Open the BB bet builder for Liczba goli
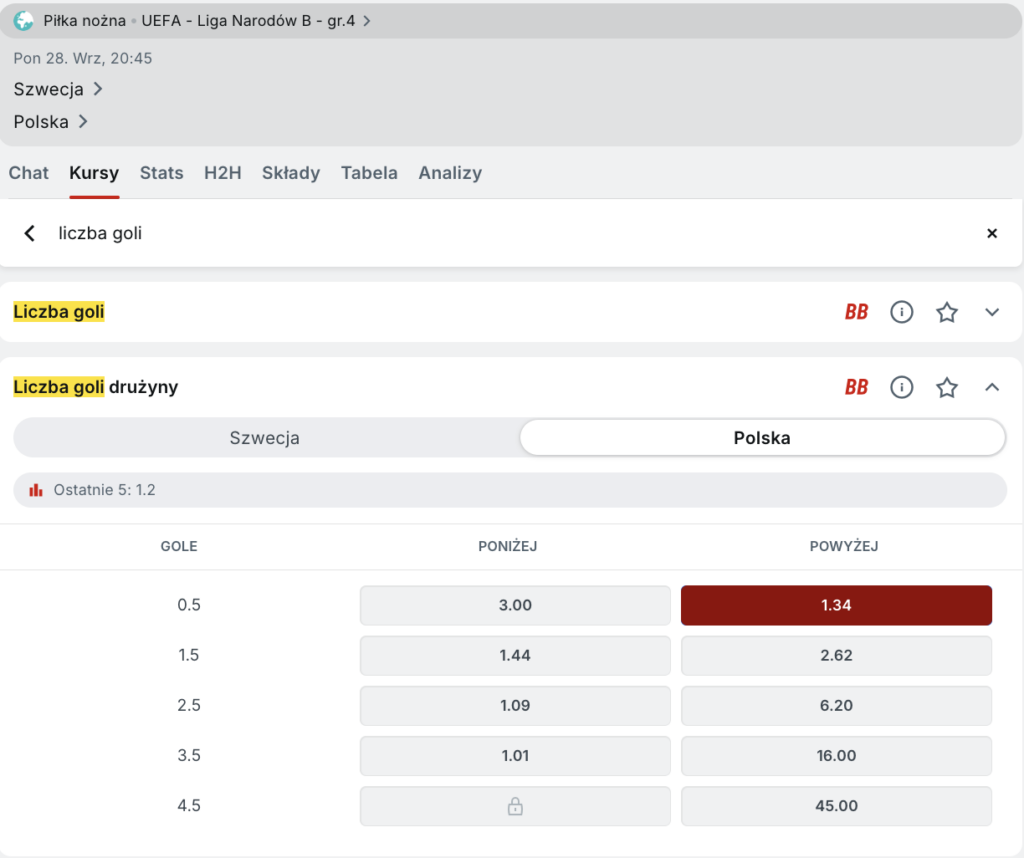Viewport: 1024px width, 858px height. point(856,312)
